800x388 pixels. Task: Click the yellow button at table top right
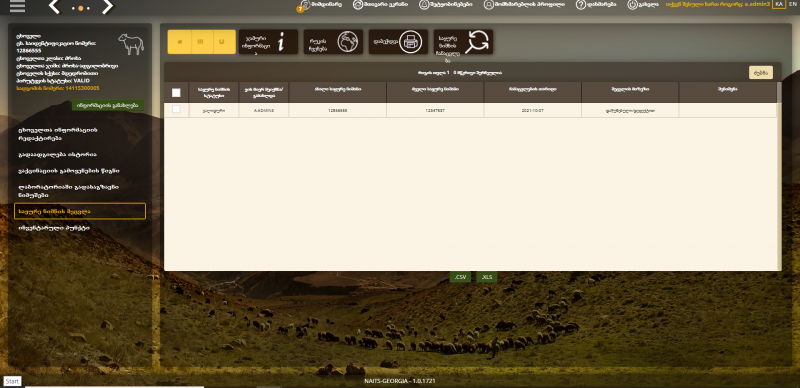pos(761,72)
